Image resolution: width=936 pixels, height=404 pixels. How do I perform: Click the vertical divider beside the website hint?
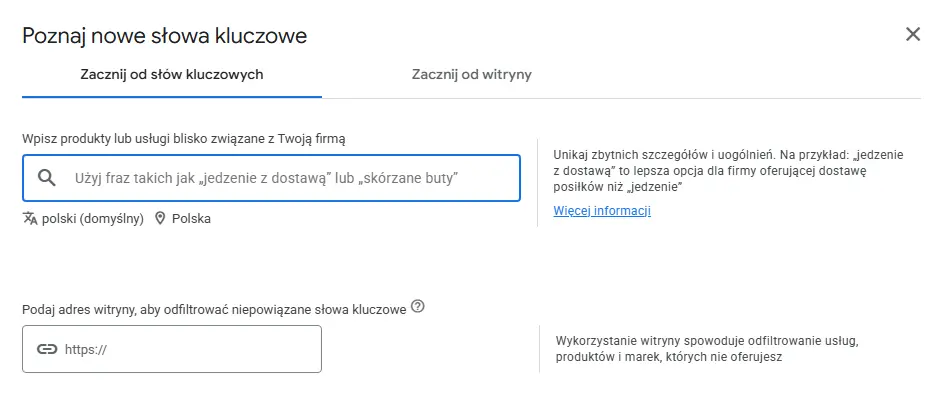539,348
